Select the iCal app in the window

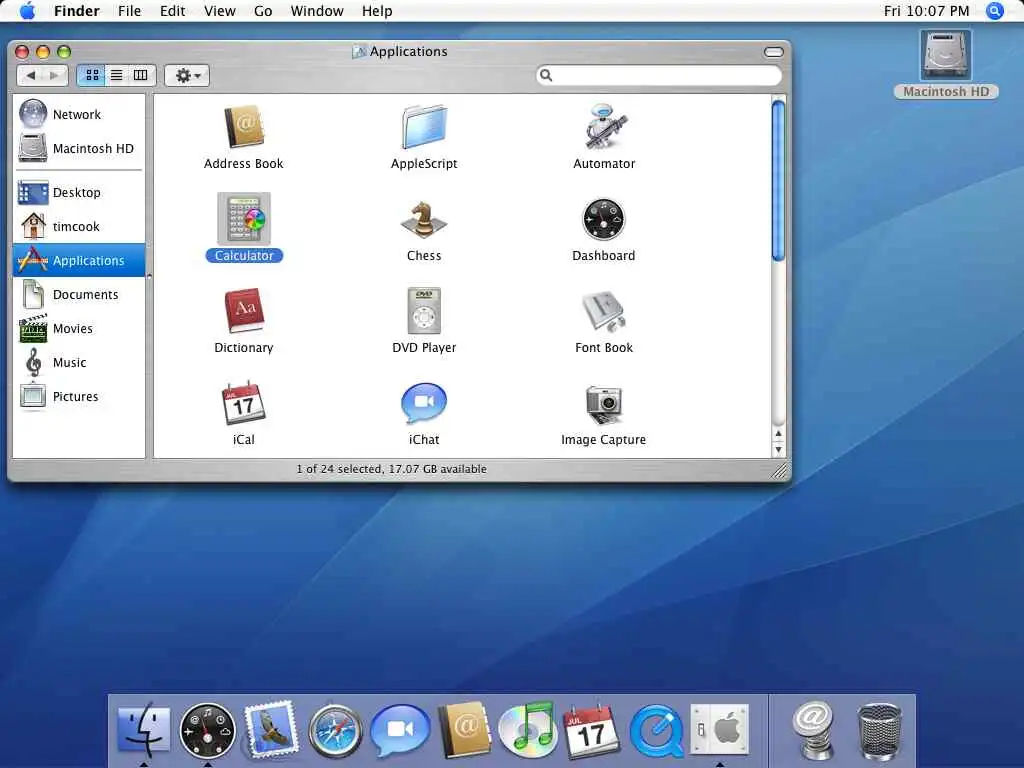pyautogui.click(x=244, y=403)
